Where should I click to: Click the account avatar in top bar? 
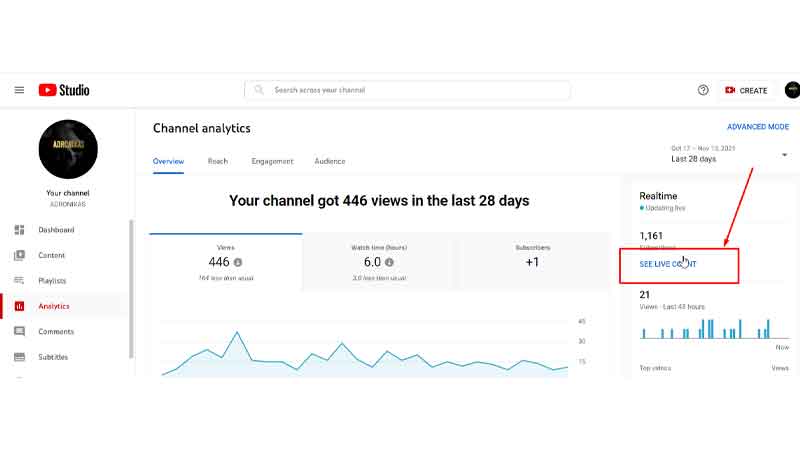(792, 90)
